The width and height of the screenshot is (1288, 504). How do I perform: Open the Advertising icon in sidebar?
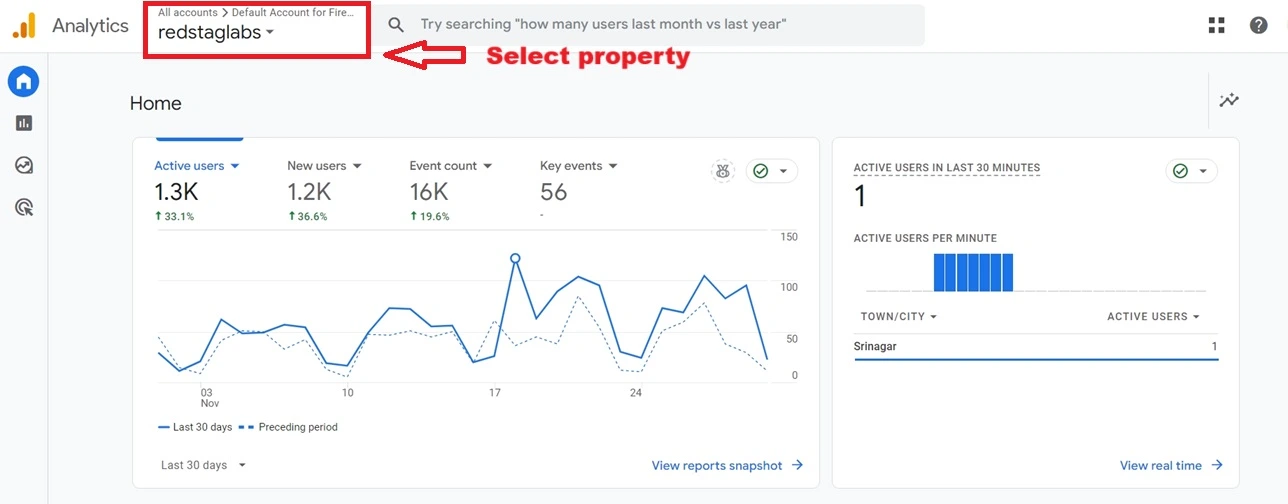pos(23,207)
